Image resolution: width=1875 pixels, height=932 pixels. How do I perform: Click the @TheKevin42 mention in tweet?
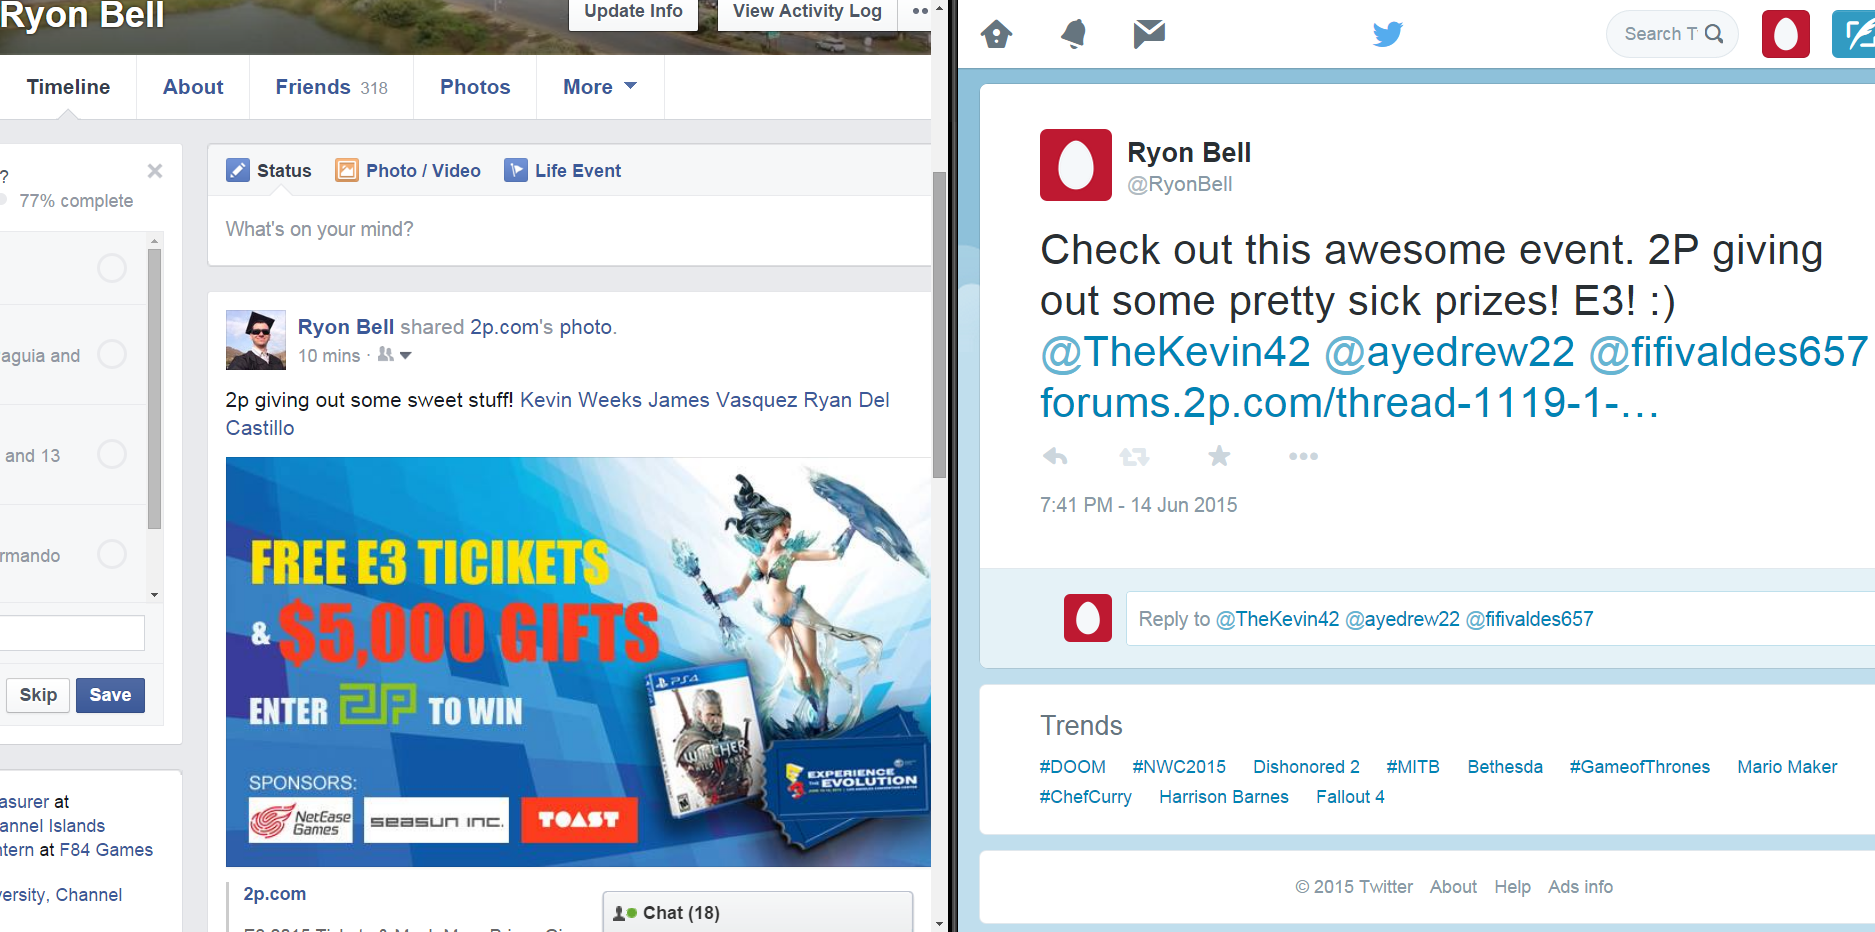click(x=1175, y=352)
